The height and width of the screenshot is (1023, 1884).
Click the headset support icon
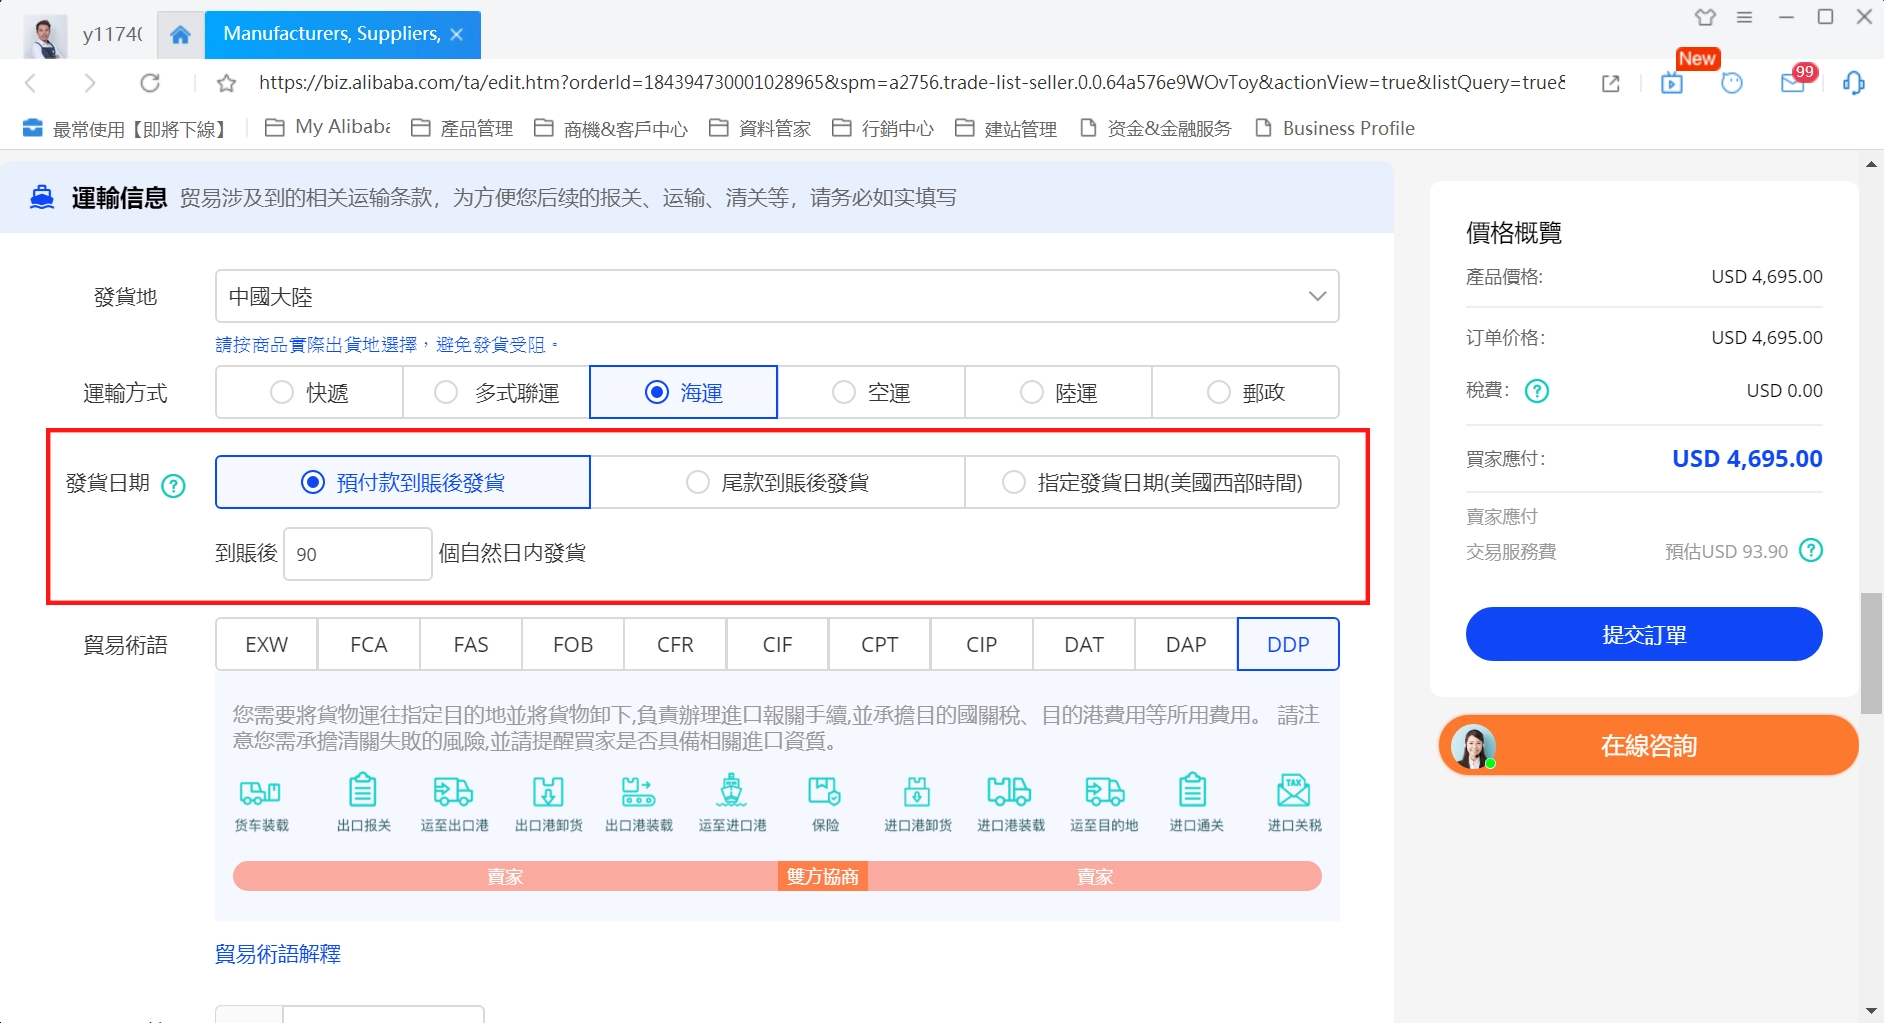1853,83
